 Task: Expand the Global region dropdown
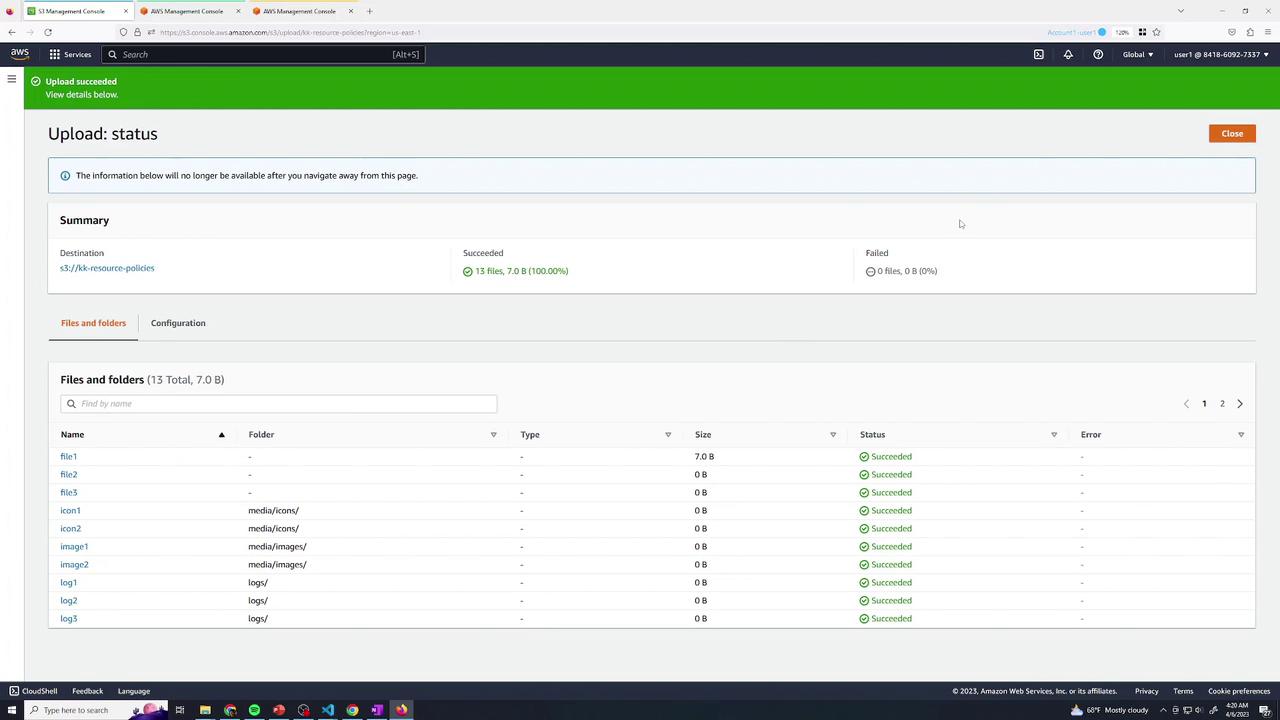[x=1138, y=54]
